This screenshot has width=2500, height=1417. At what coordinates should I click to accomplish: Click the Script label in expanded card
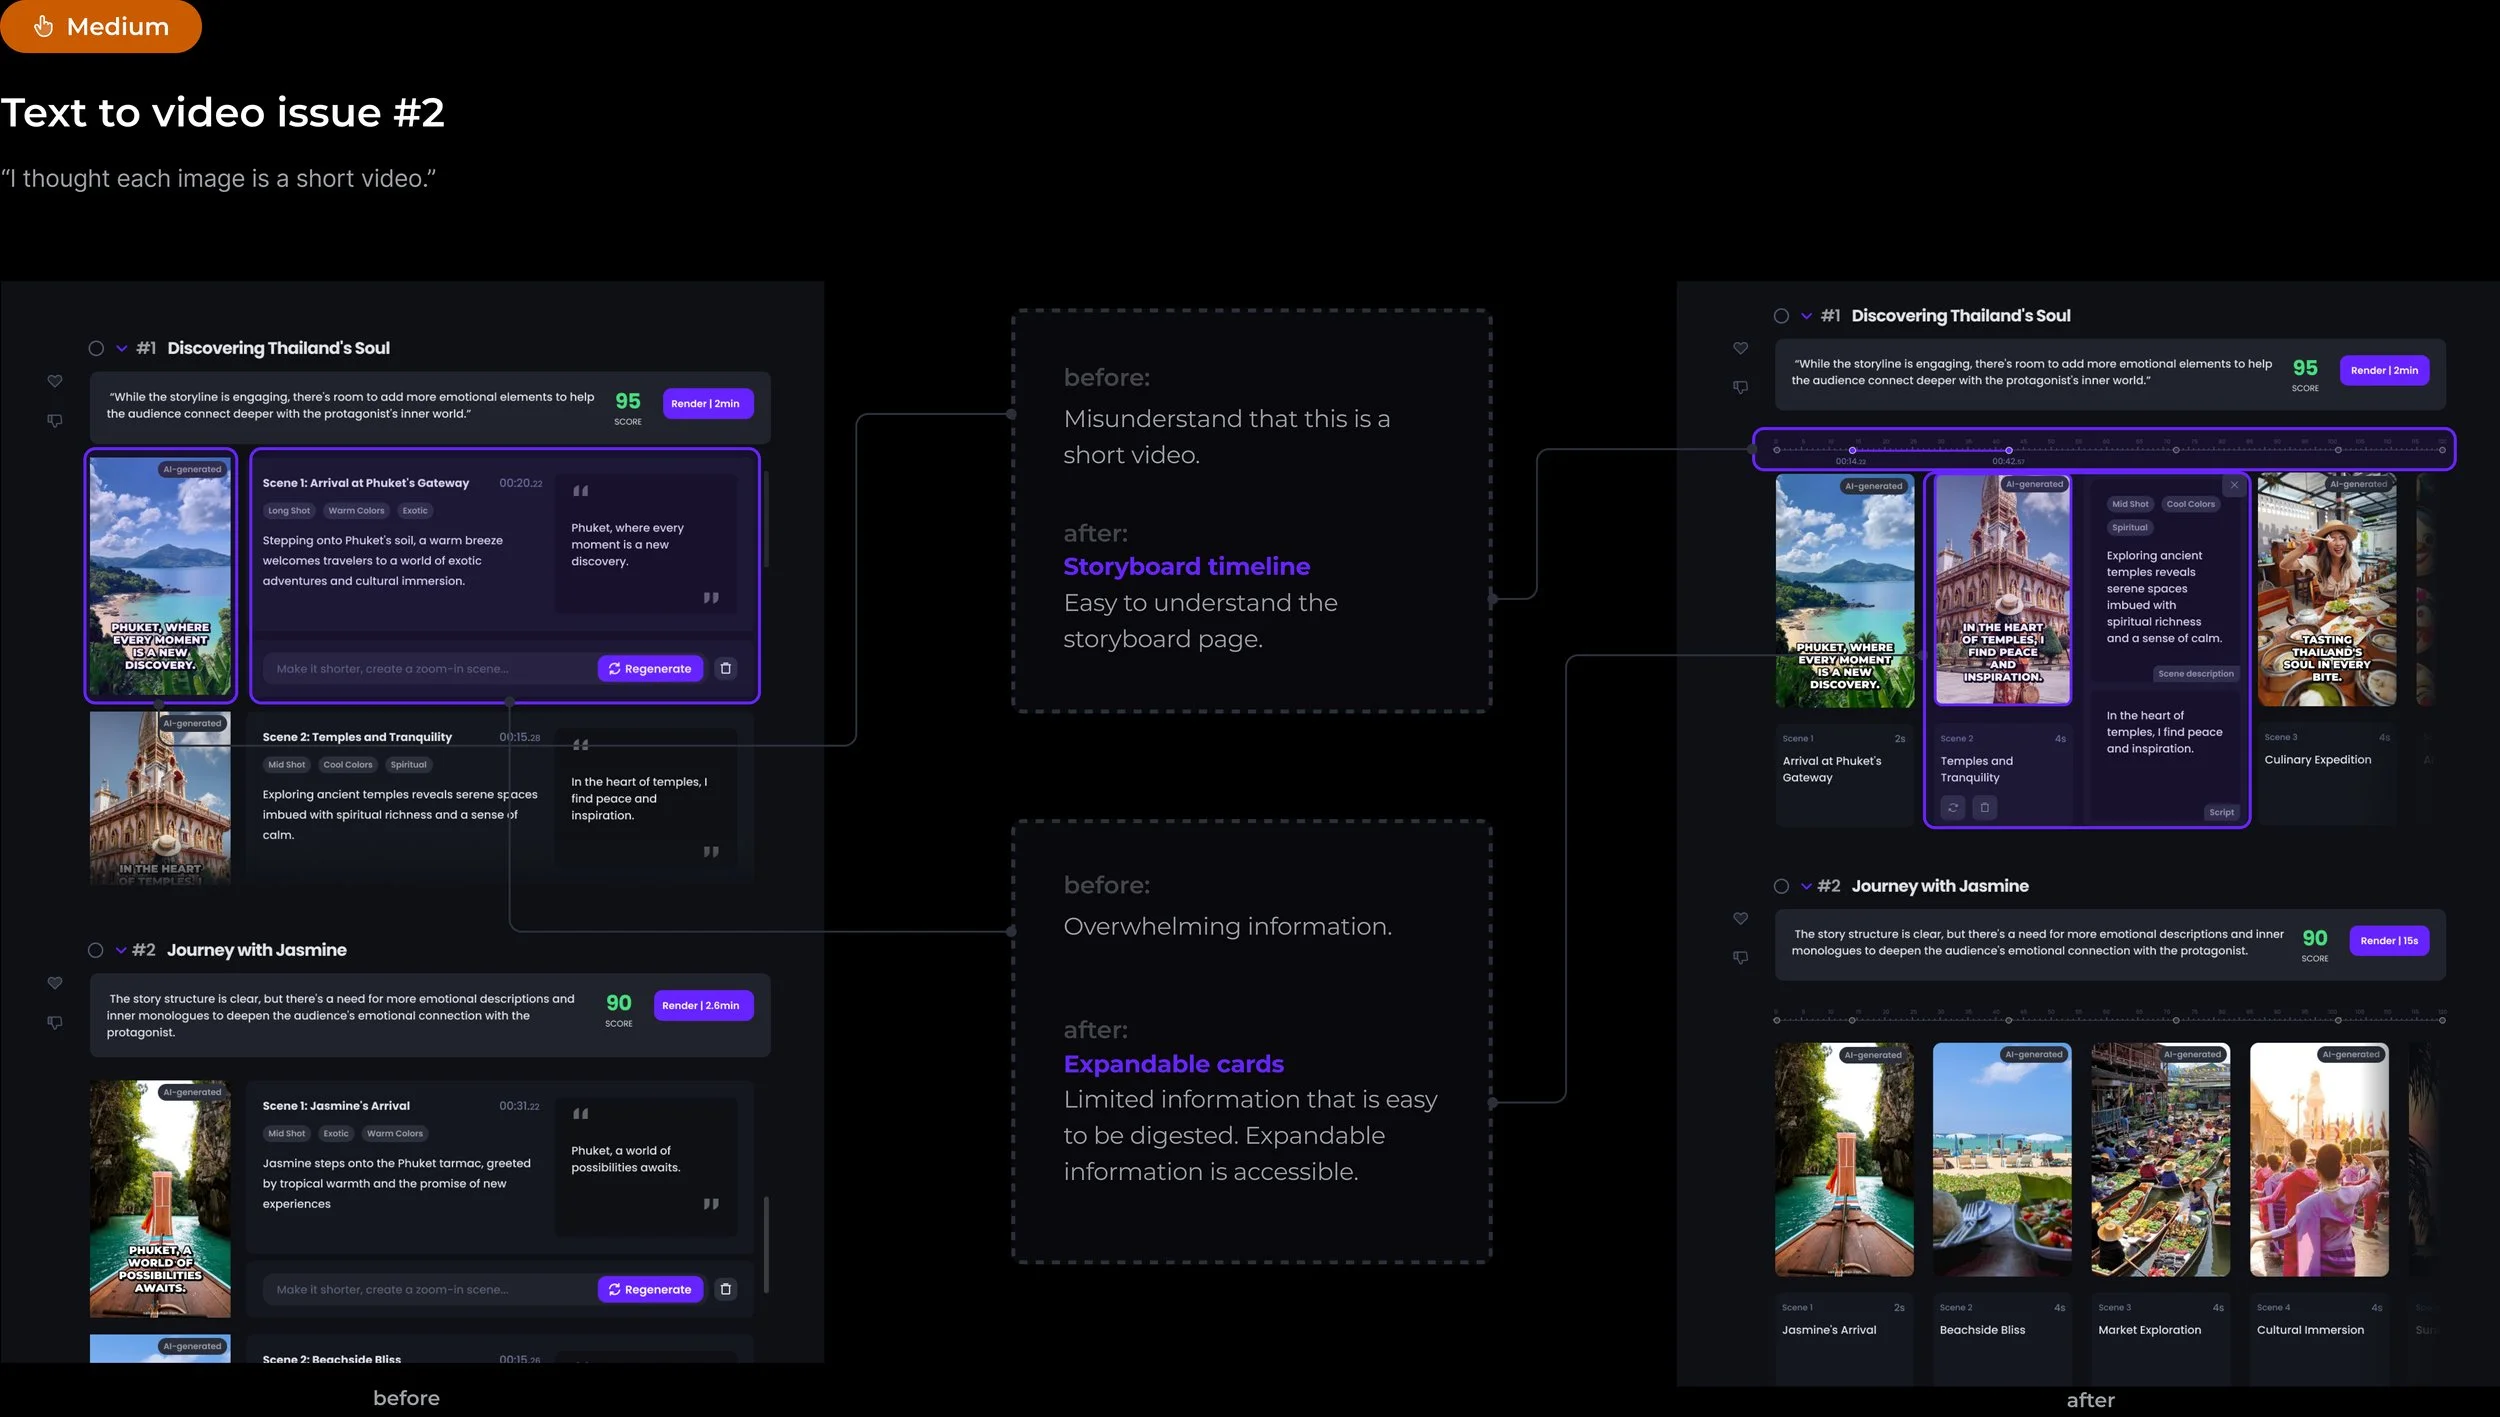pos(2221,812)
